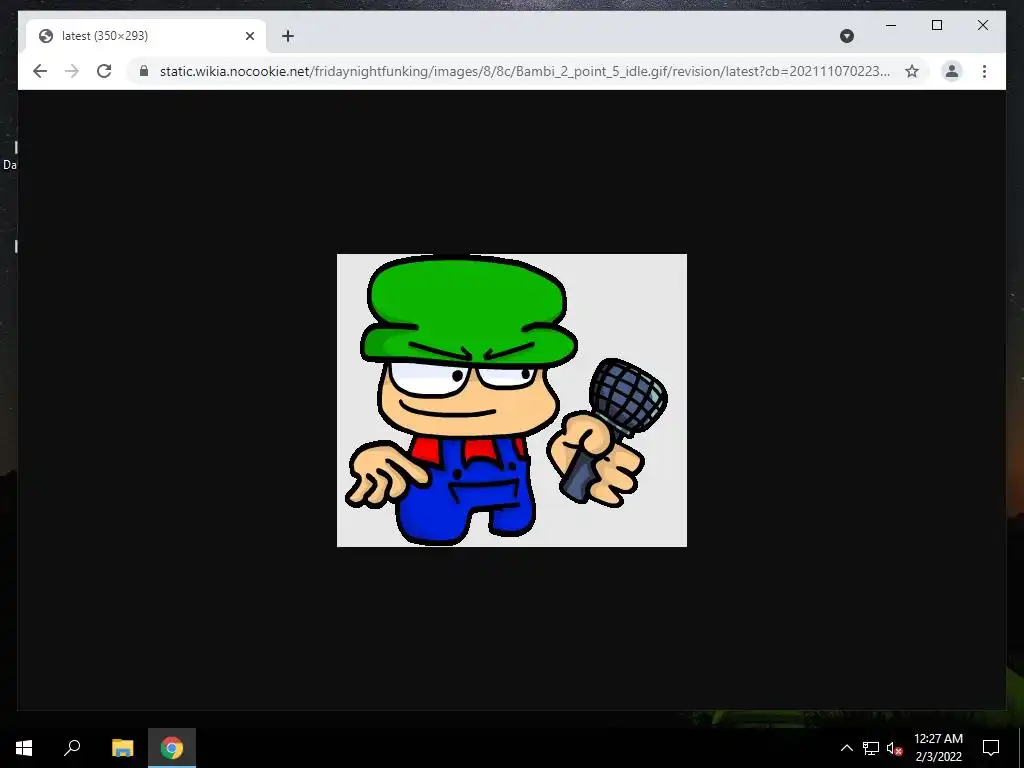Screen dimensions: 1024x768
Task: Close the Chrome window
Action: [x=983, y=25]
